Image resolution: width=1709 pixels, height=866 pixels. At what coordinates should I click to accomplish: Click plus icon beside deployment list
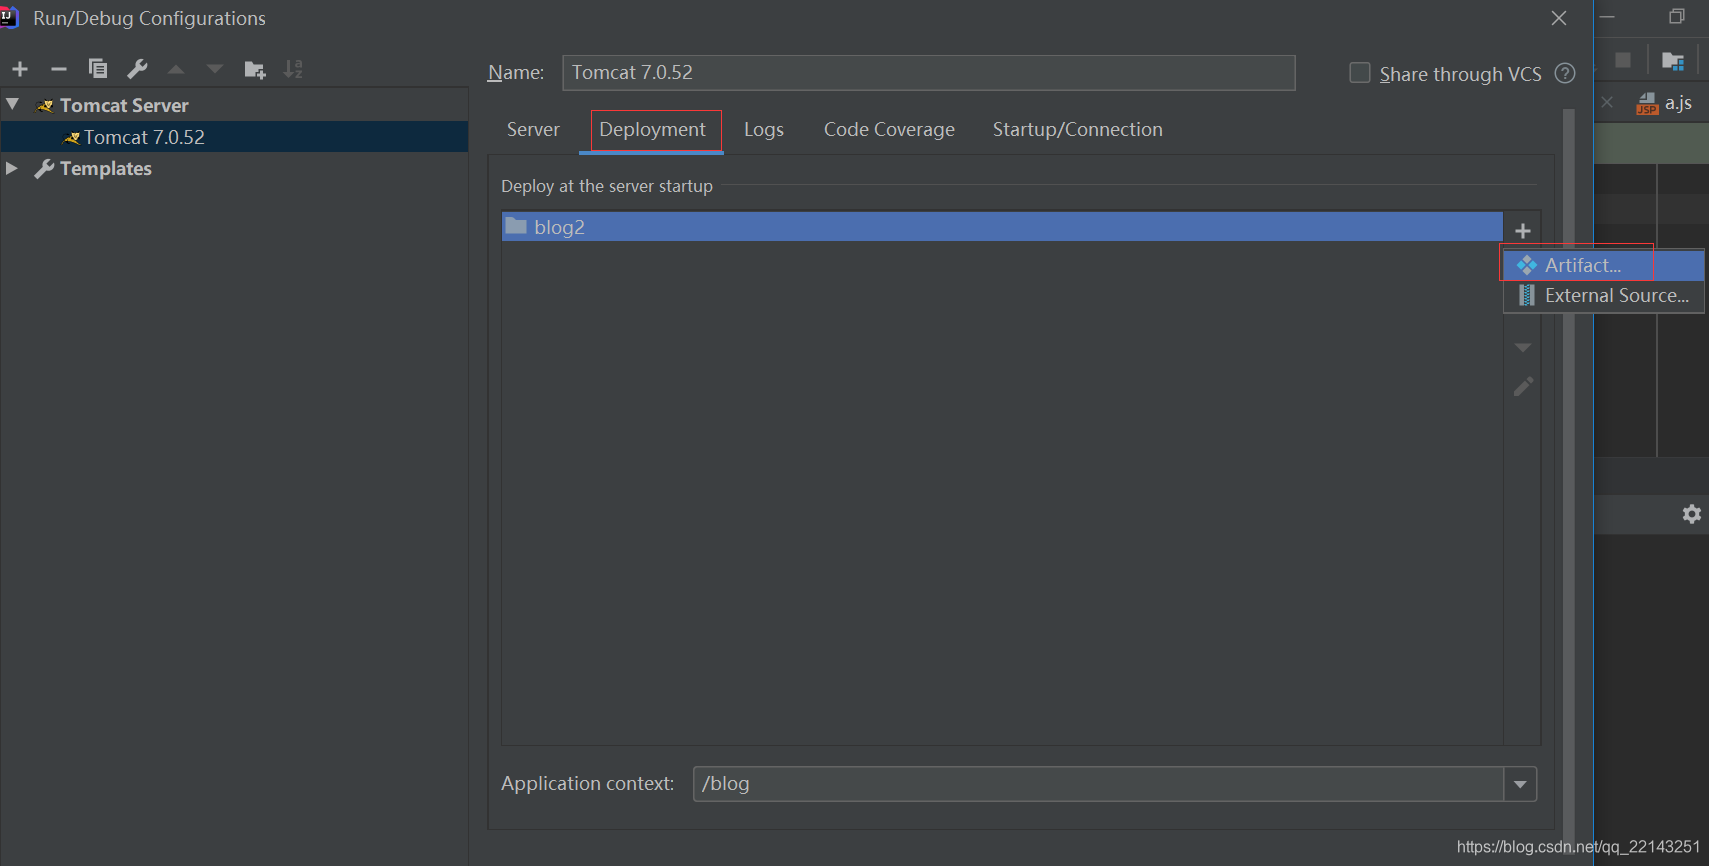(1523, 231)
